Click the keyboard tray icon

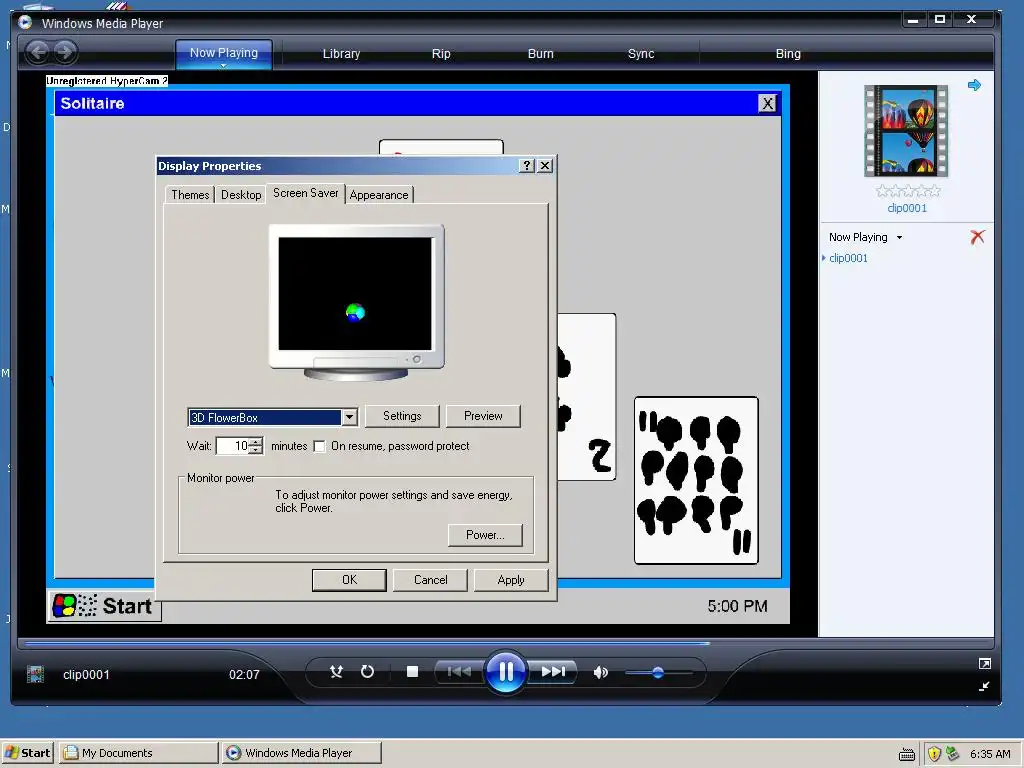906,755
